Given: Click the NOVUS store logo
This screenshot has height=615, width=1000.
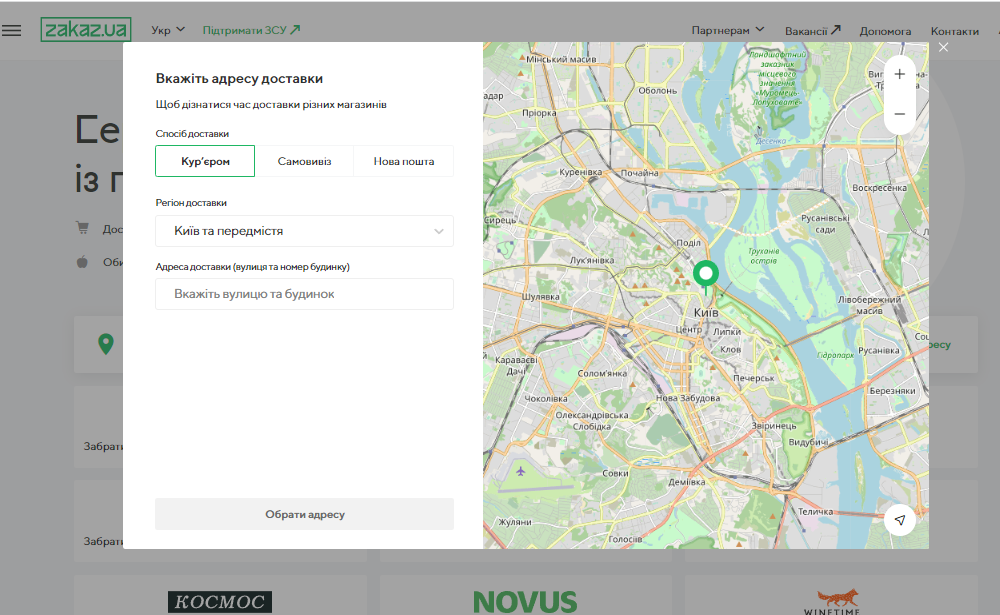Looking at the screenshot, I should pyautogui.click(x=525, y=602).
